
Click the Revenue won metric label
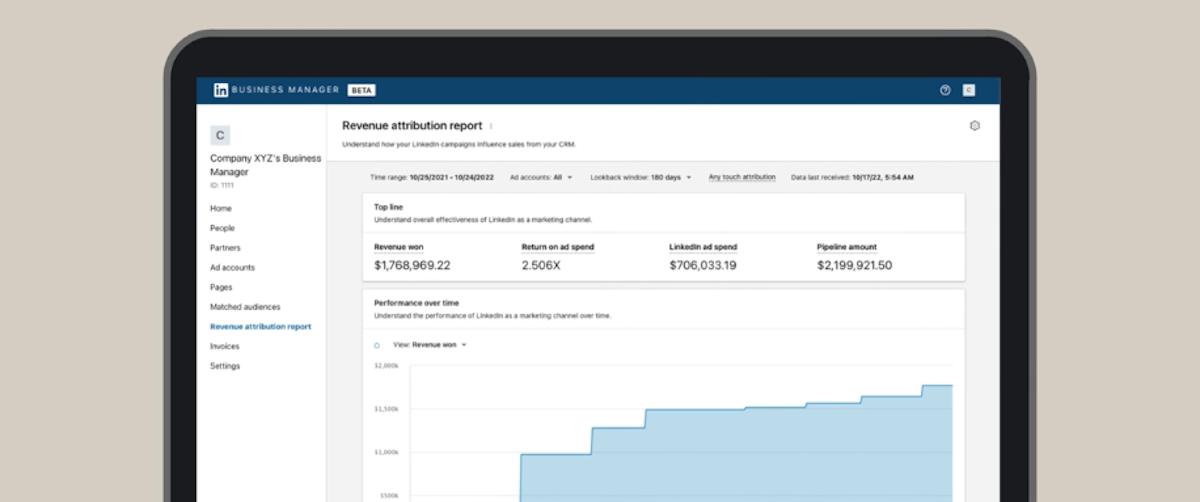(398, 246)
